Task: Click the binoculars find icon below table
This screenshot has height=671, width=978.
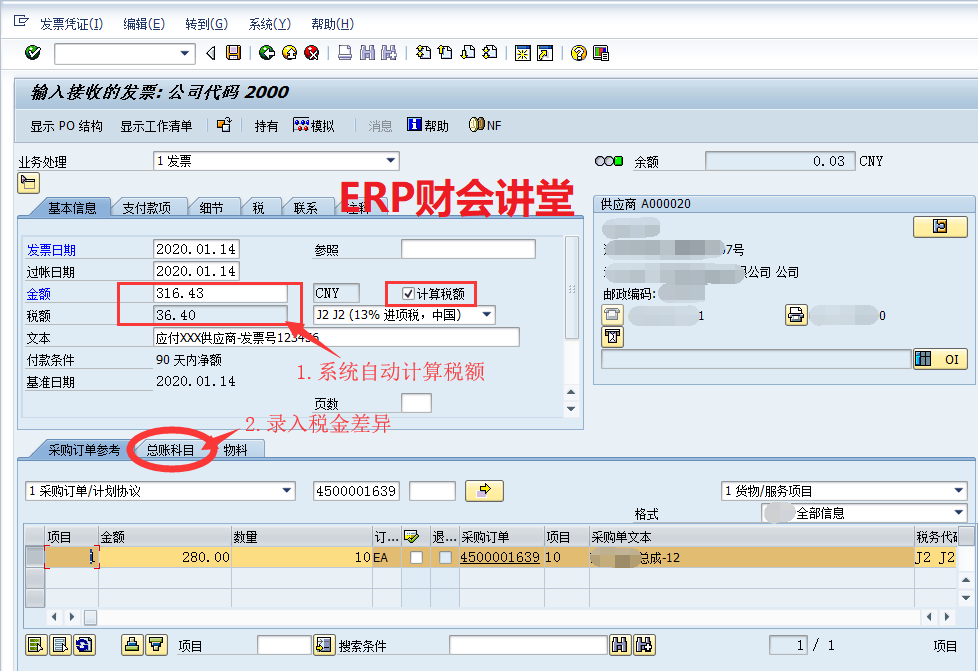Action: (x=620, y=645)
